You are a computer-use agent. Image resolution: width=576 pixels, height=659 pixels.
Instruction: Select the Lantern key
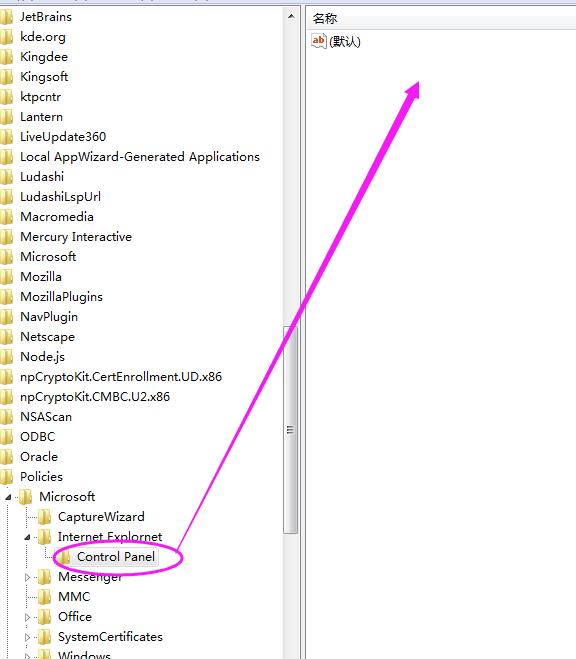[42, 117]
